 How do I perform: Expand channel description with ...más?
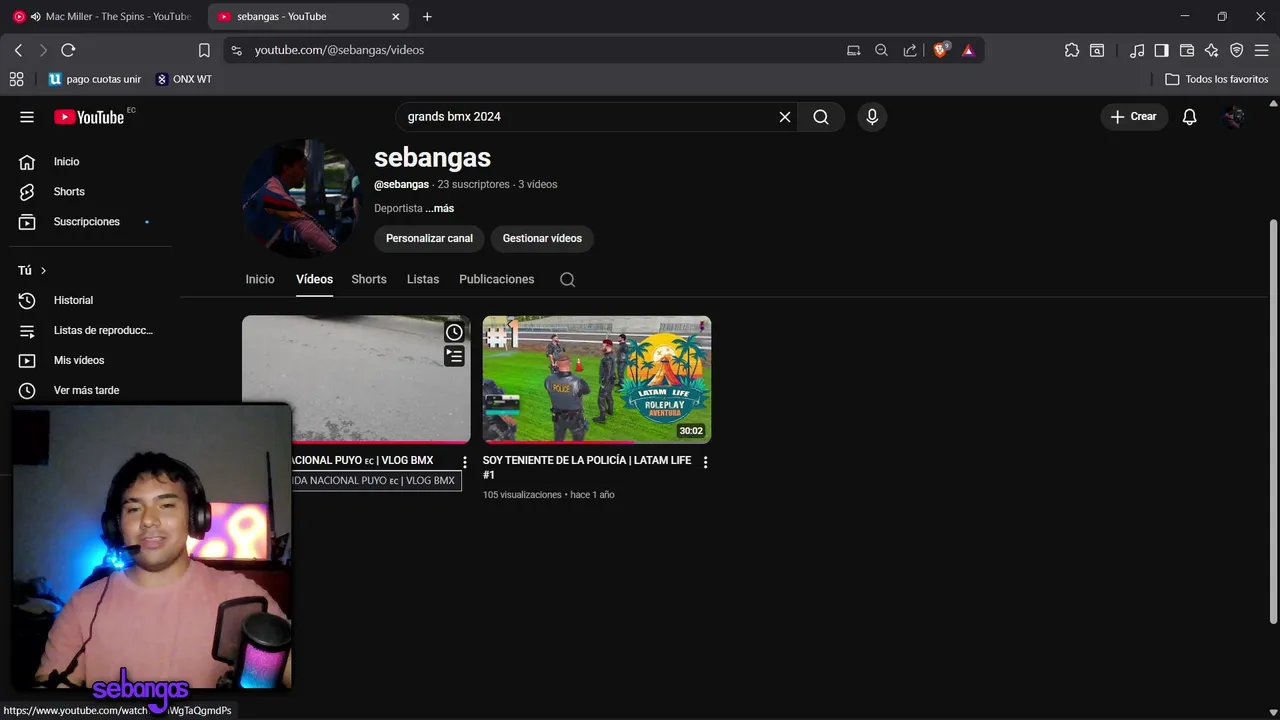tap(439, 209)
